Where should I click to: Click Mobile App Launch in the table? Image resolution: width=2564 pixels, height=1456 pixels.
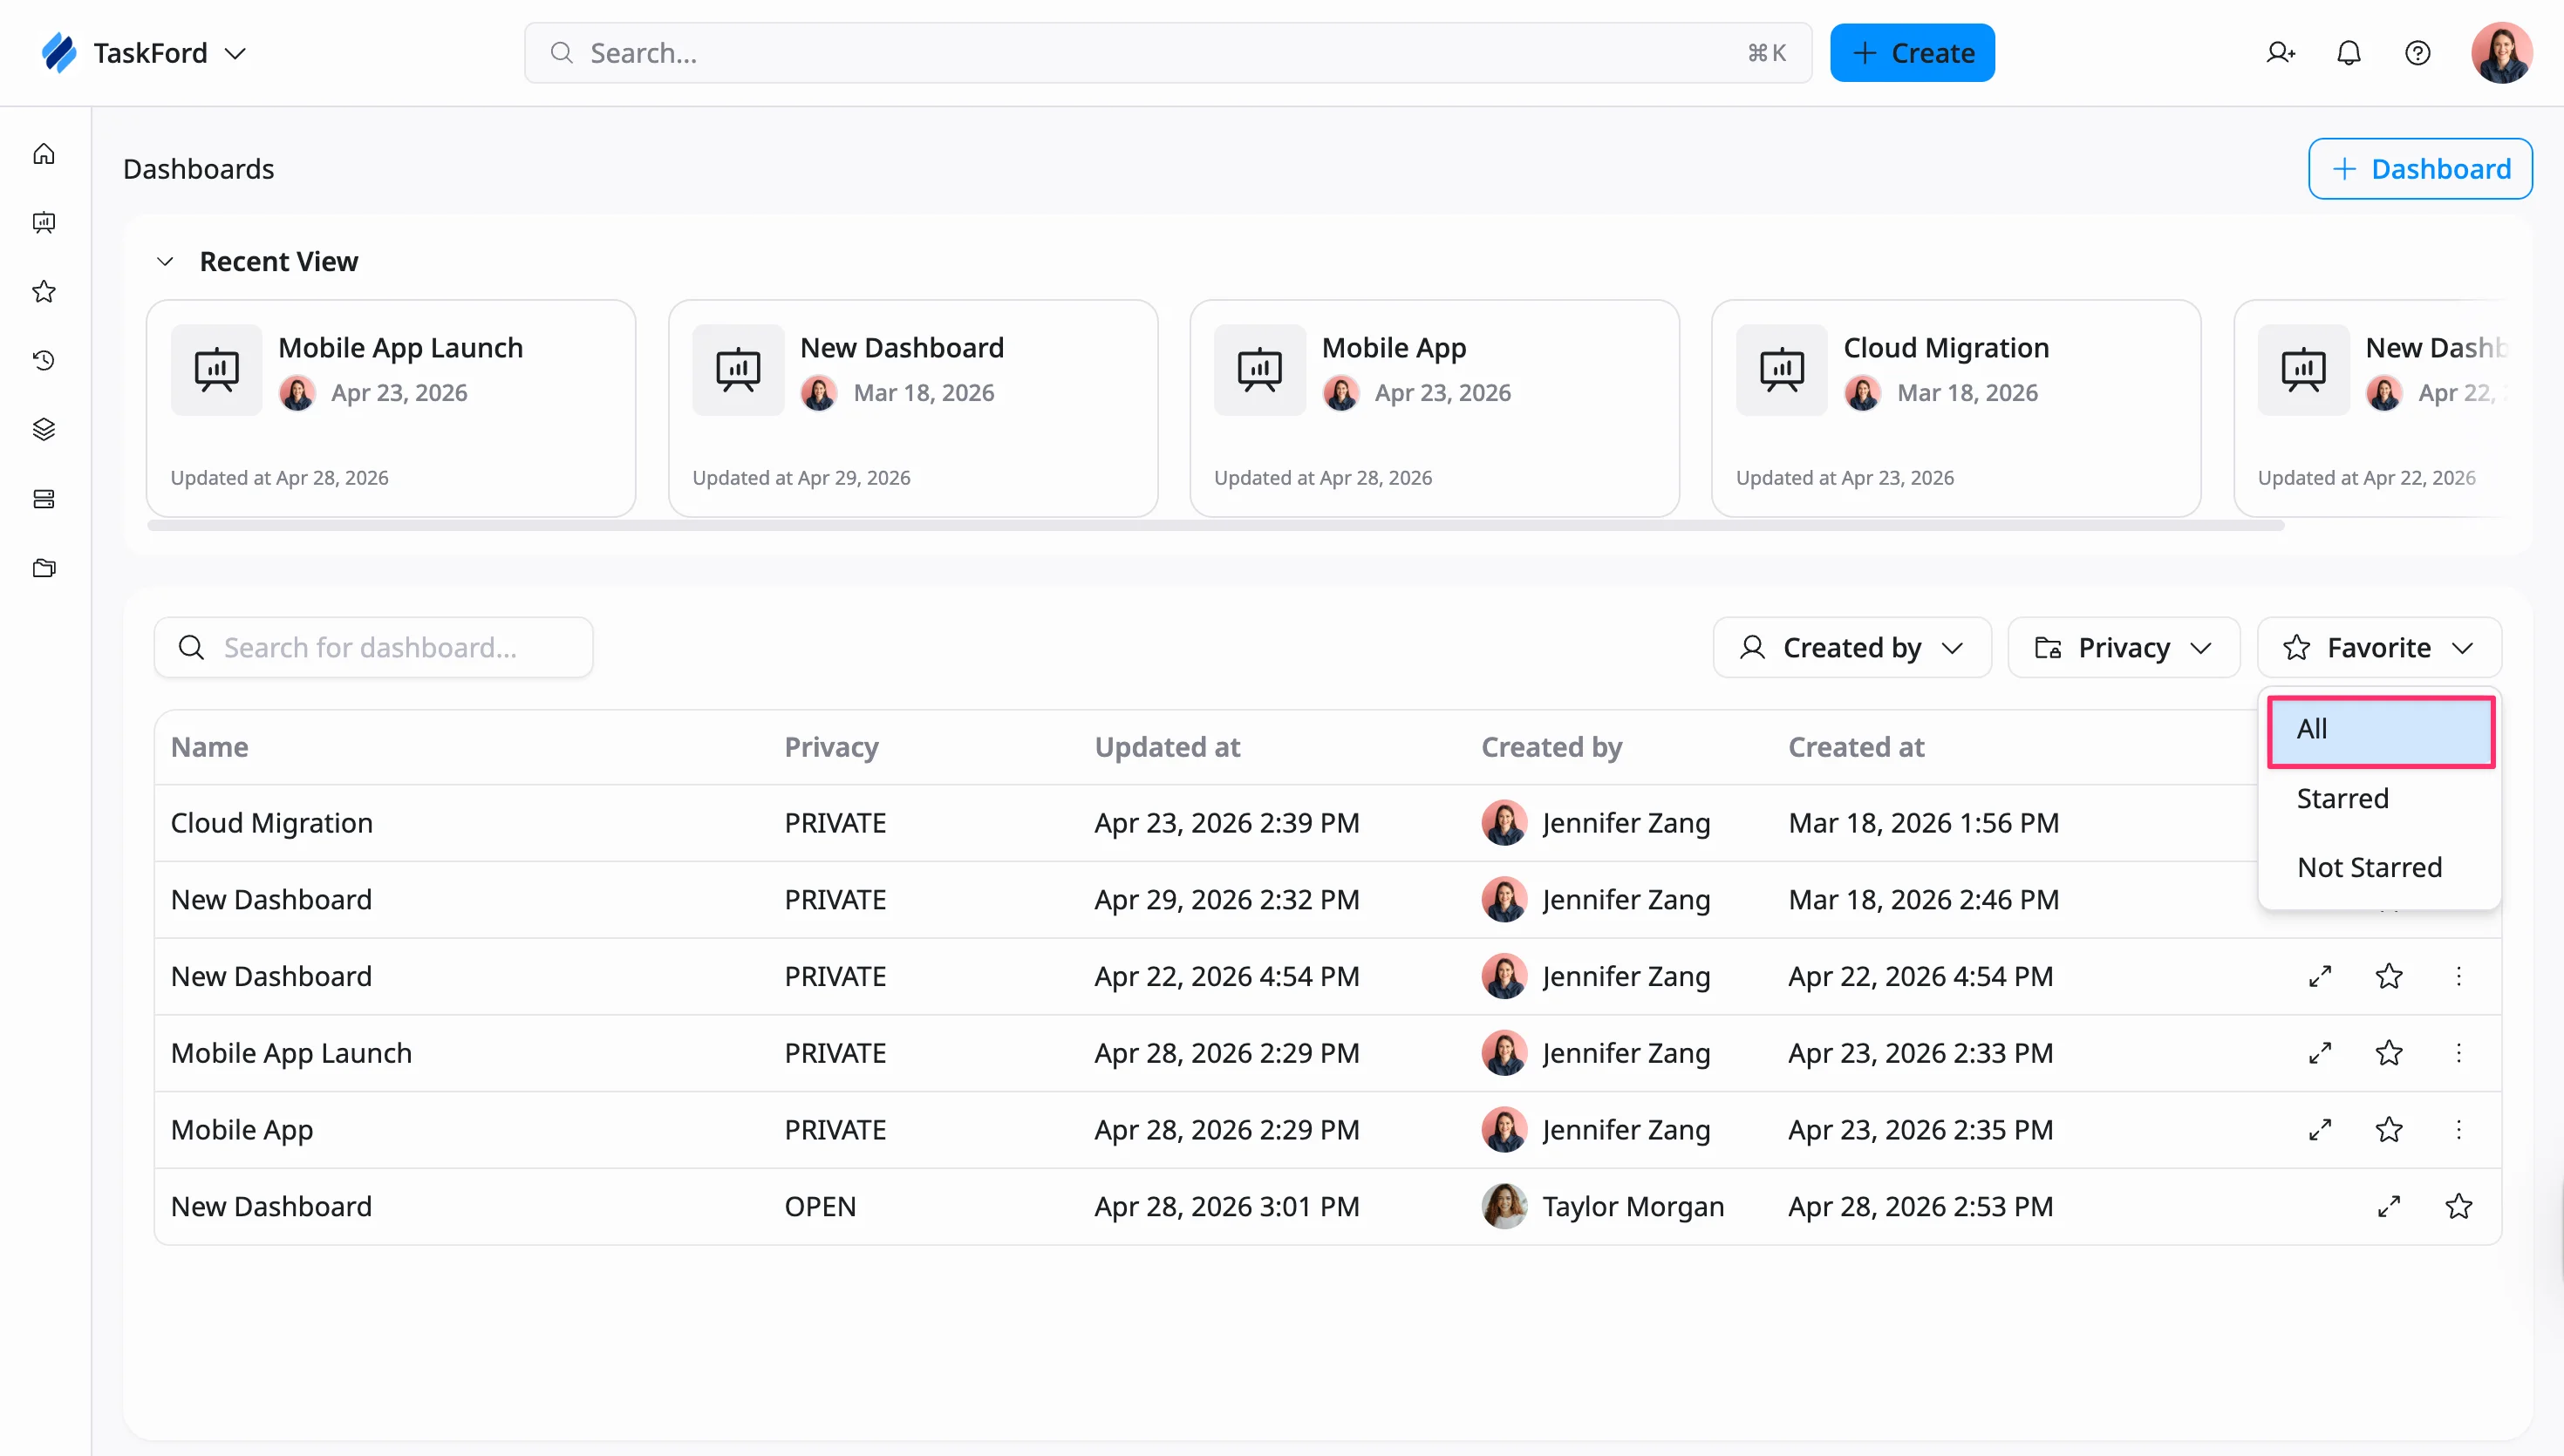click(x=291, y=1053)
